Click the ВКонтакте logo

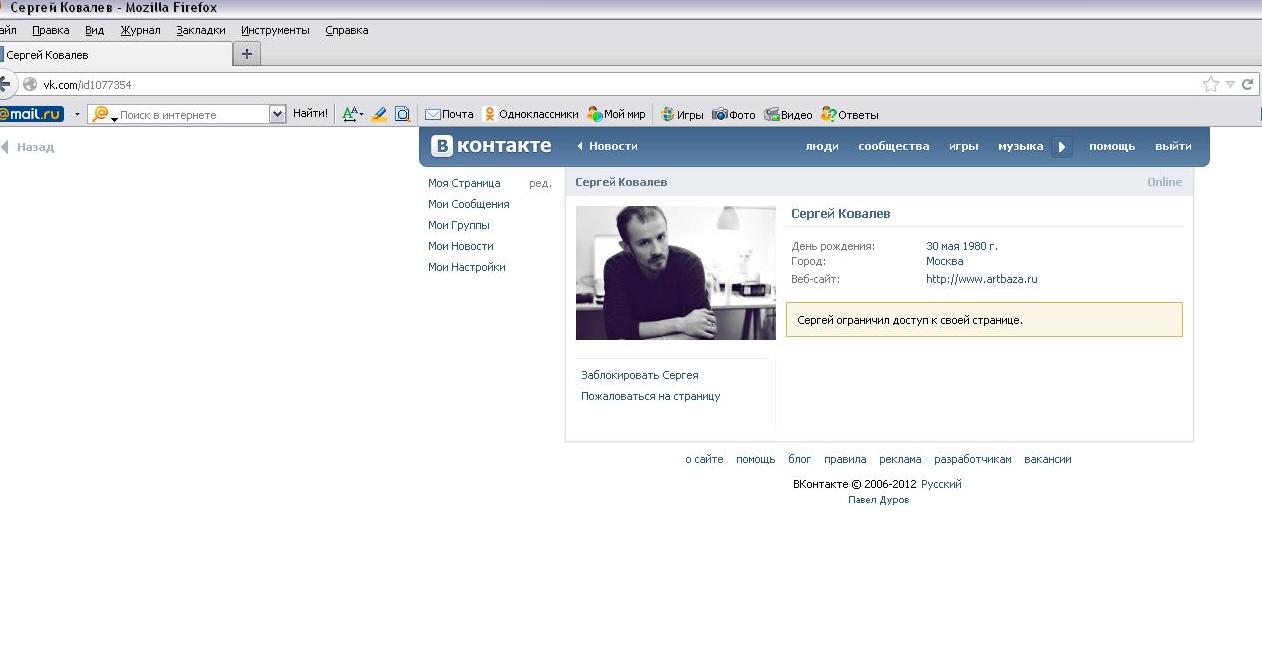tap(491, 146)
